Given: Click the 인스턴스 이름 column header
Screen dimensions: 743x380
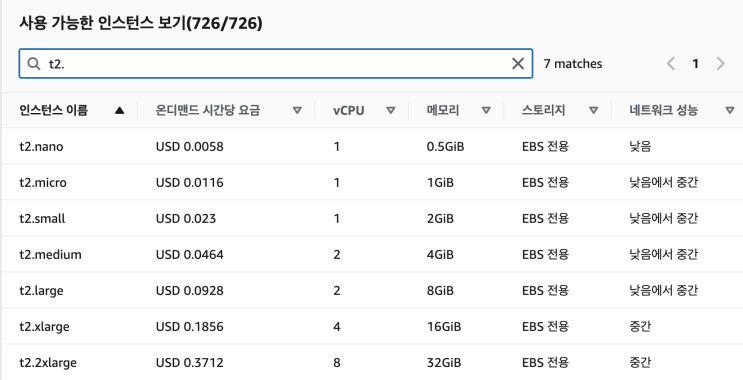Looking at the screenshot, I should coord(54,110).
